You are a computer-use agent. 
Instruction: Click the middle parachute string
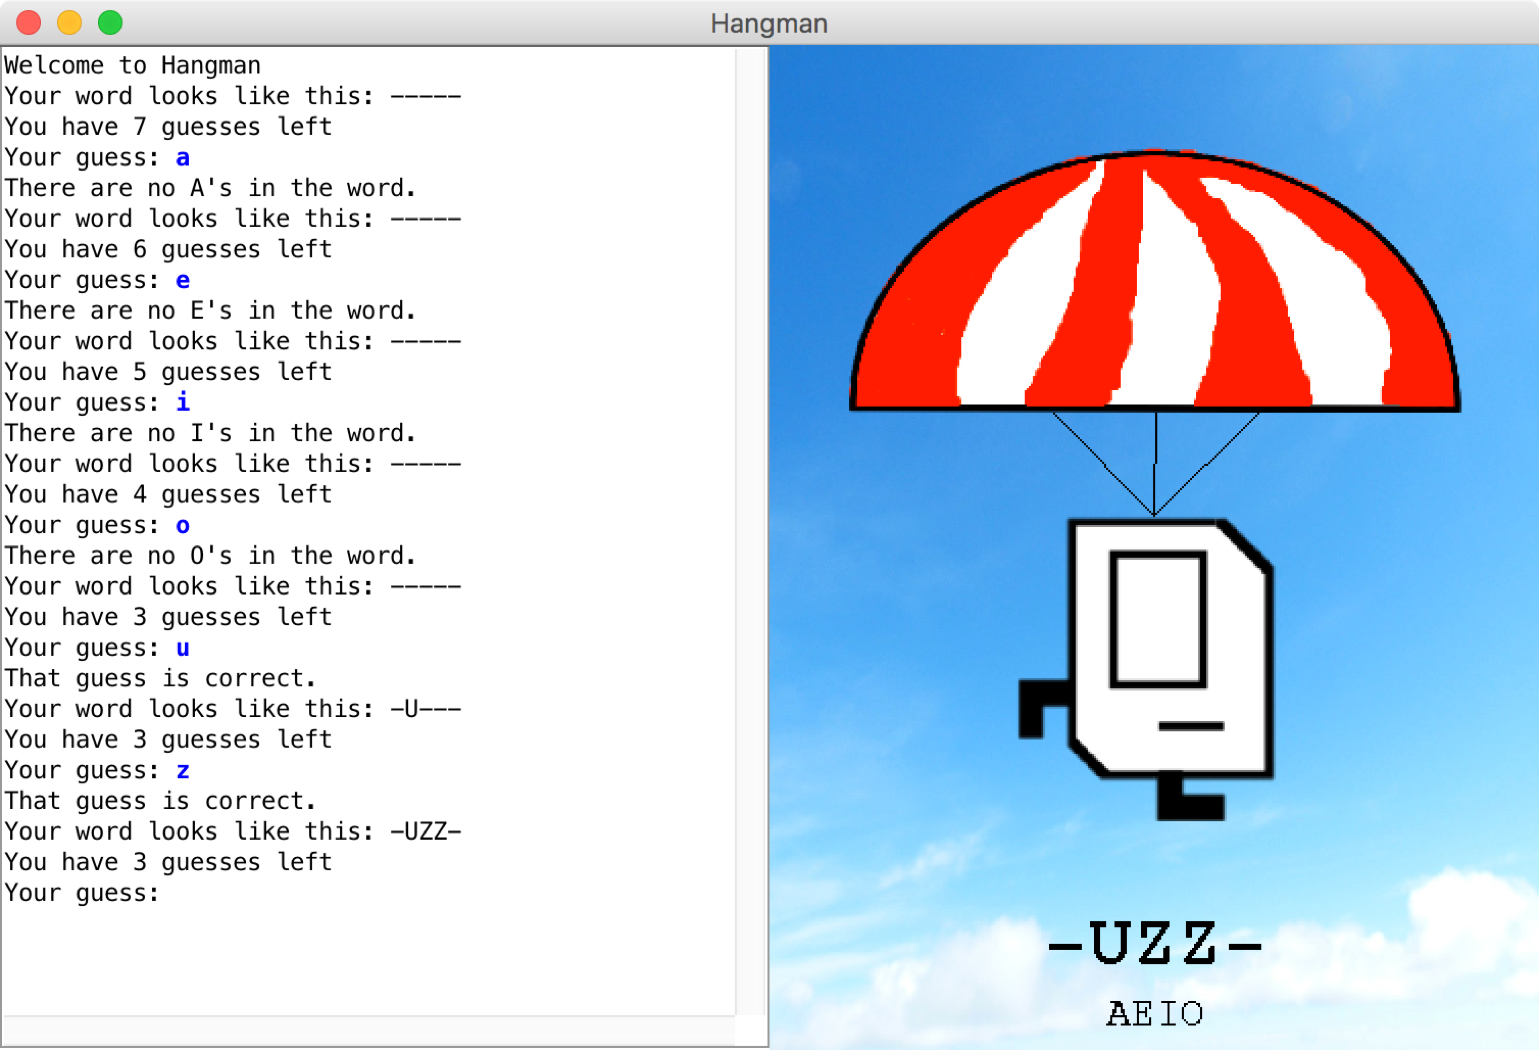tap(1155, 462)
